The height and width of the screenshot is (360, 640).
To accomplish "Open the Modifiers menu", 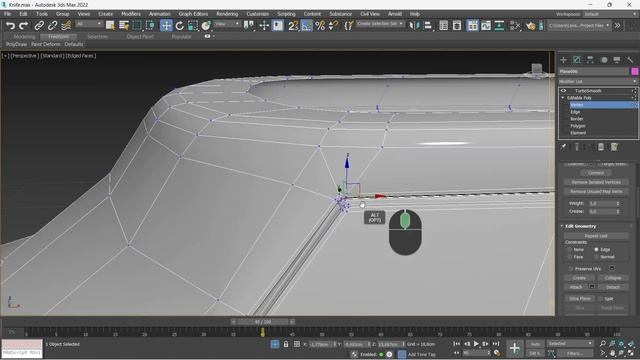I will pos(131,14).
